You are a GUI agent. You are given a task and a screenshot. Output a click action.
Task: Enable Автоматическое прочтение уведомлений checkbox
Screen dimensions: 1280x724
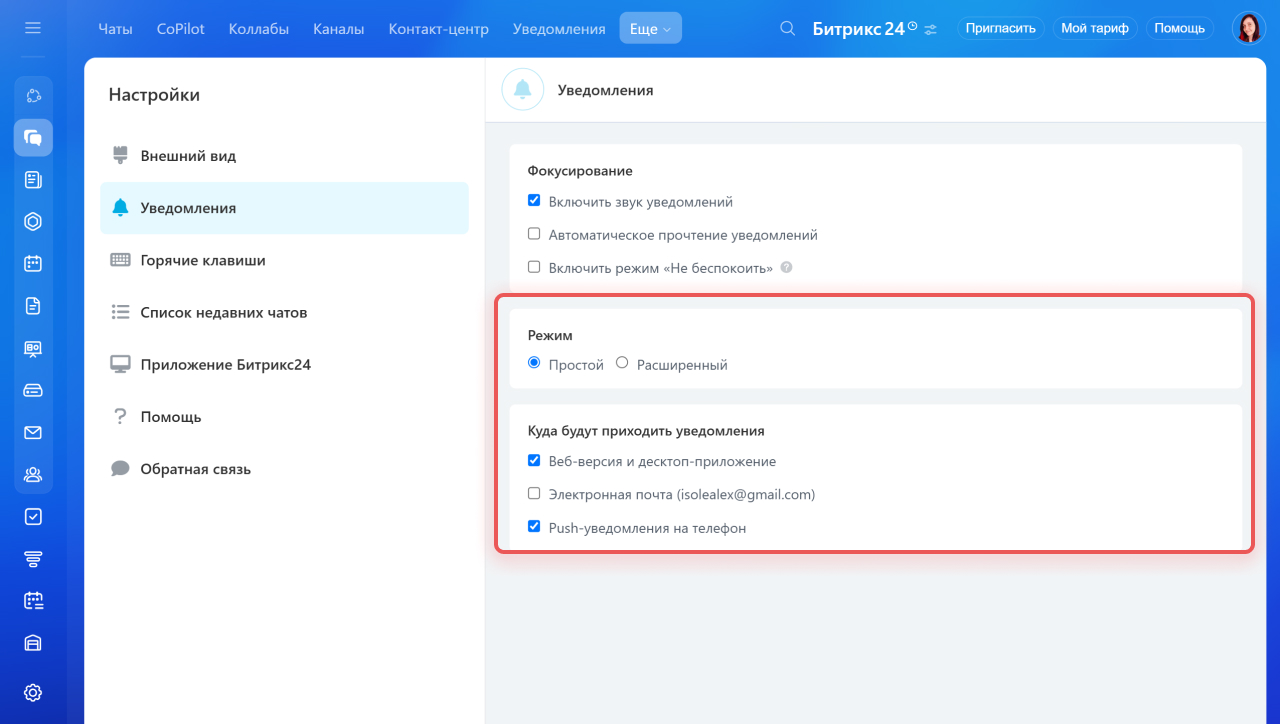click(x=534, y=234)
